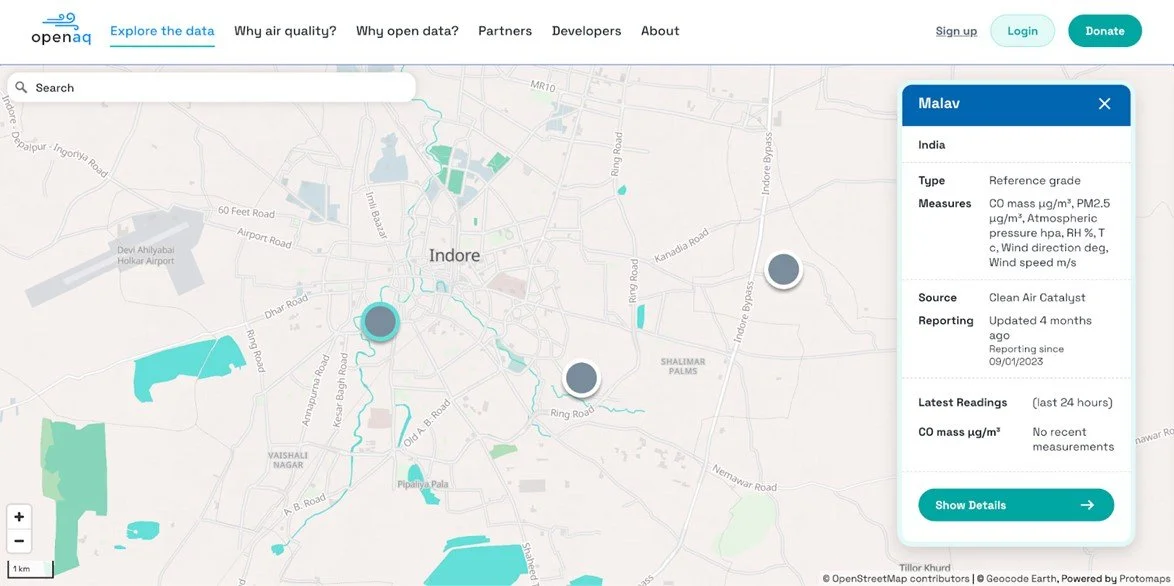Open Why open data? menu item

click(x=407, y=31)
